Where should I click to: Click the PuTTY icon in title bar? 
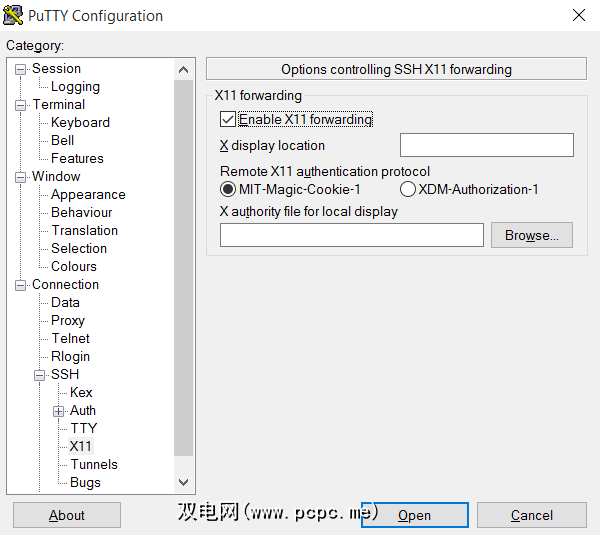[x=13, y=15]
